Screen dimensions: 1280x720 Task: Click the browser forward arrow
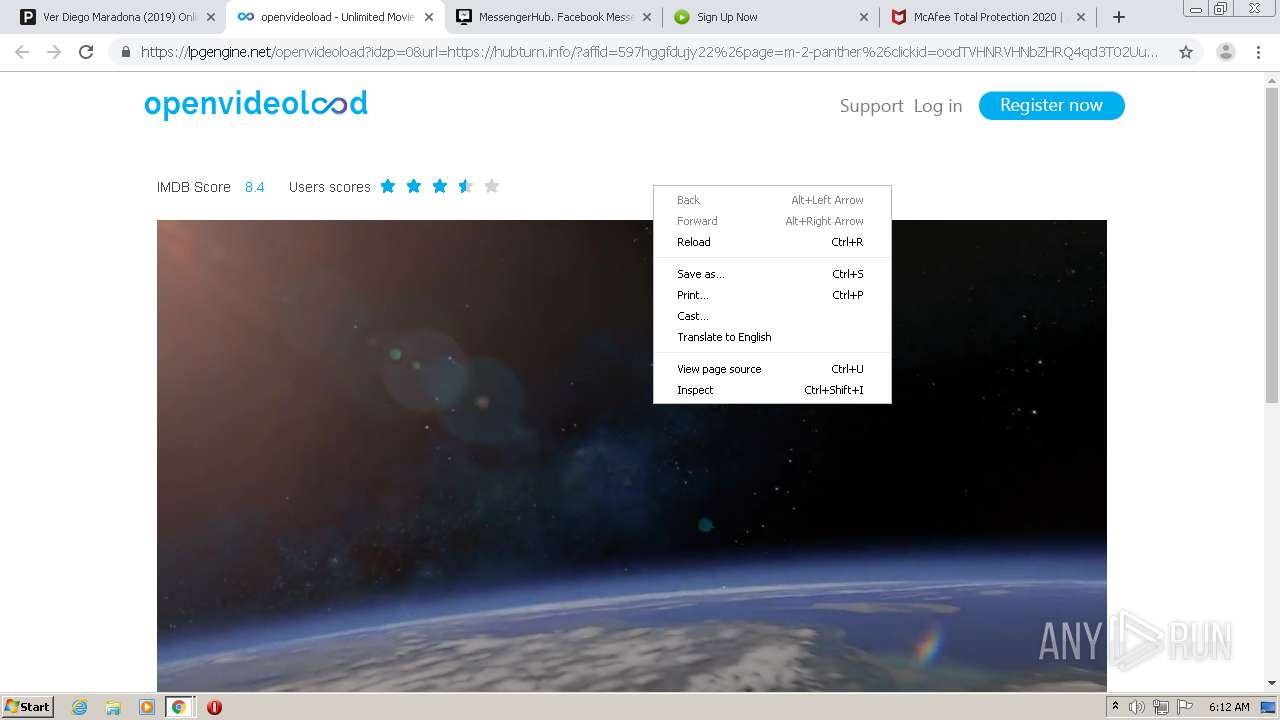[54, 52]
